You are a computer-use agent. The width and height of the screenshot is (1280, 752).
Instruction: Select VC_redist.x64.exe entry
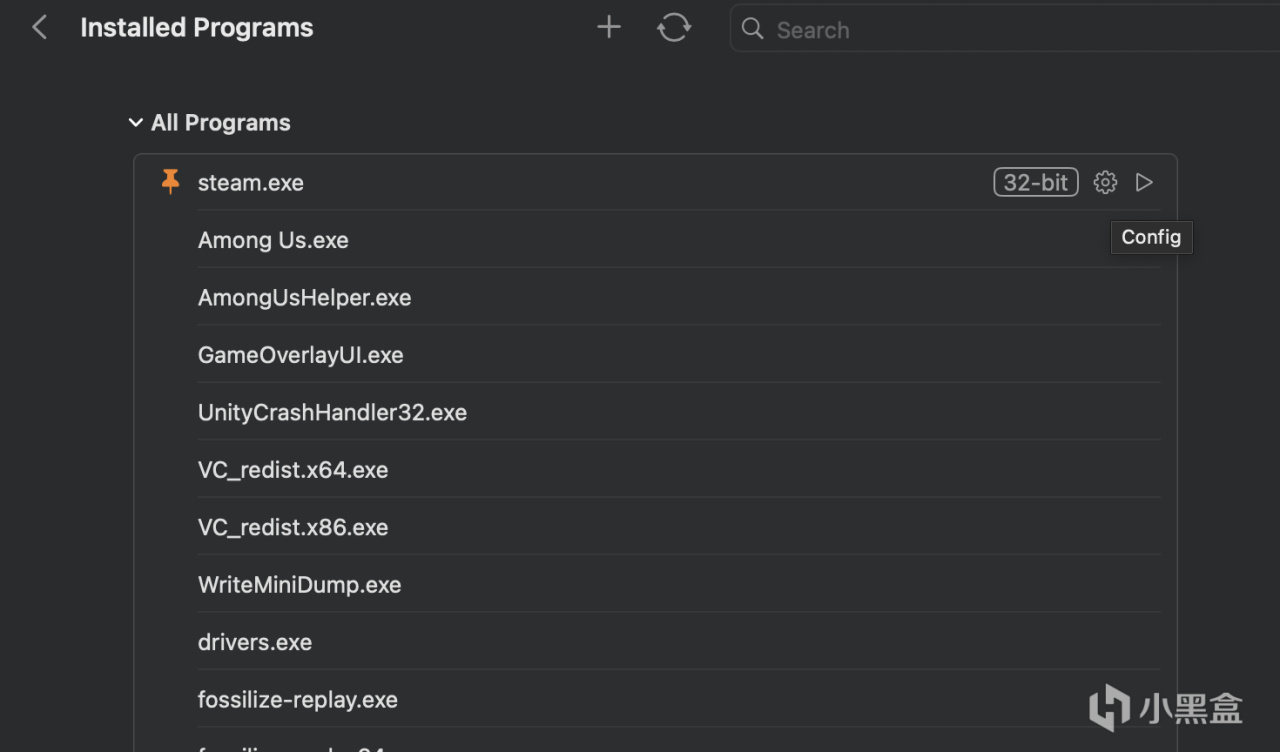[293, 470]
